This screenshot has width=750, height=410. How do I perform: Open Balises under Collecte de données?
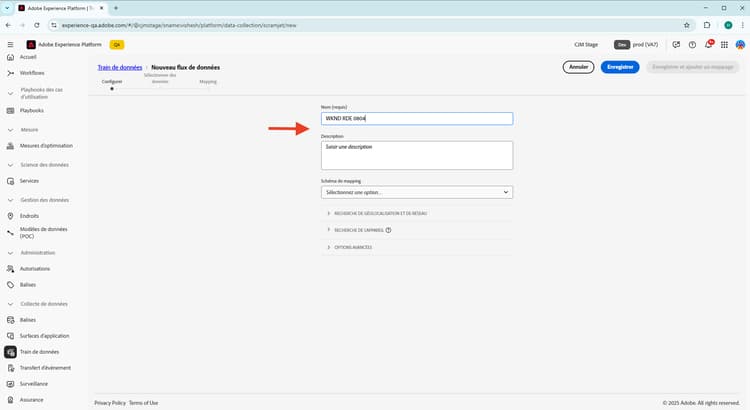pos(28,320)
